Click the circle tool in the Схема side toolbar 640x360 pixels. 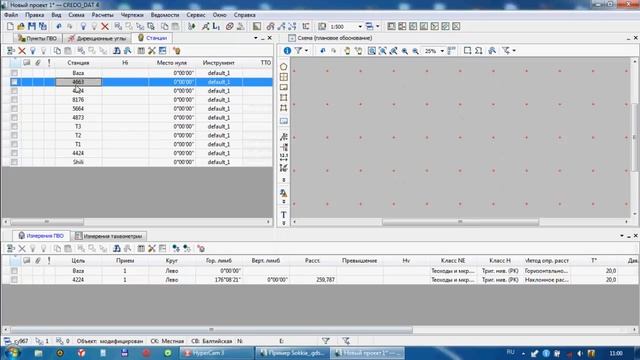(x=283, y=67)
